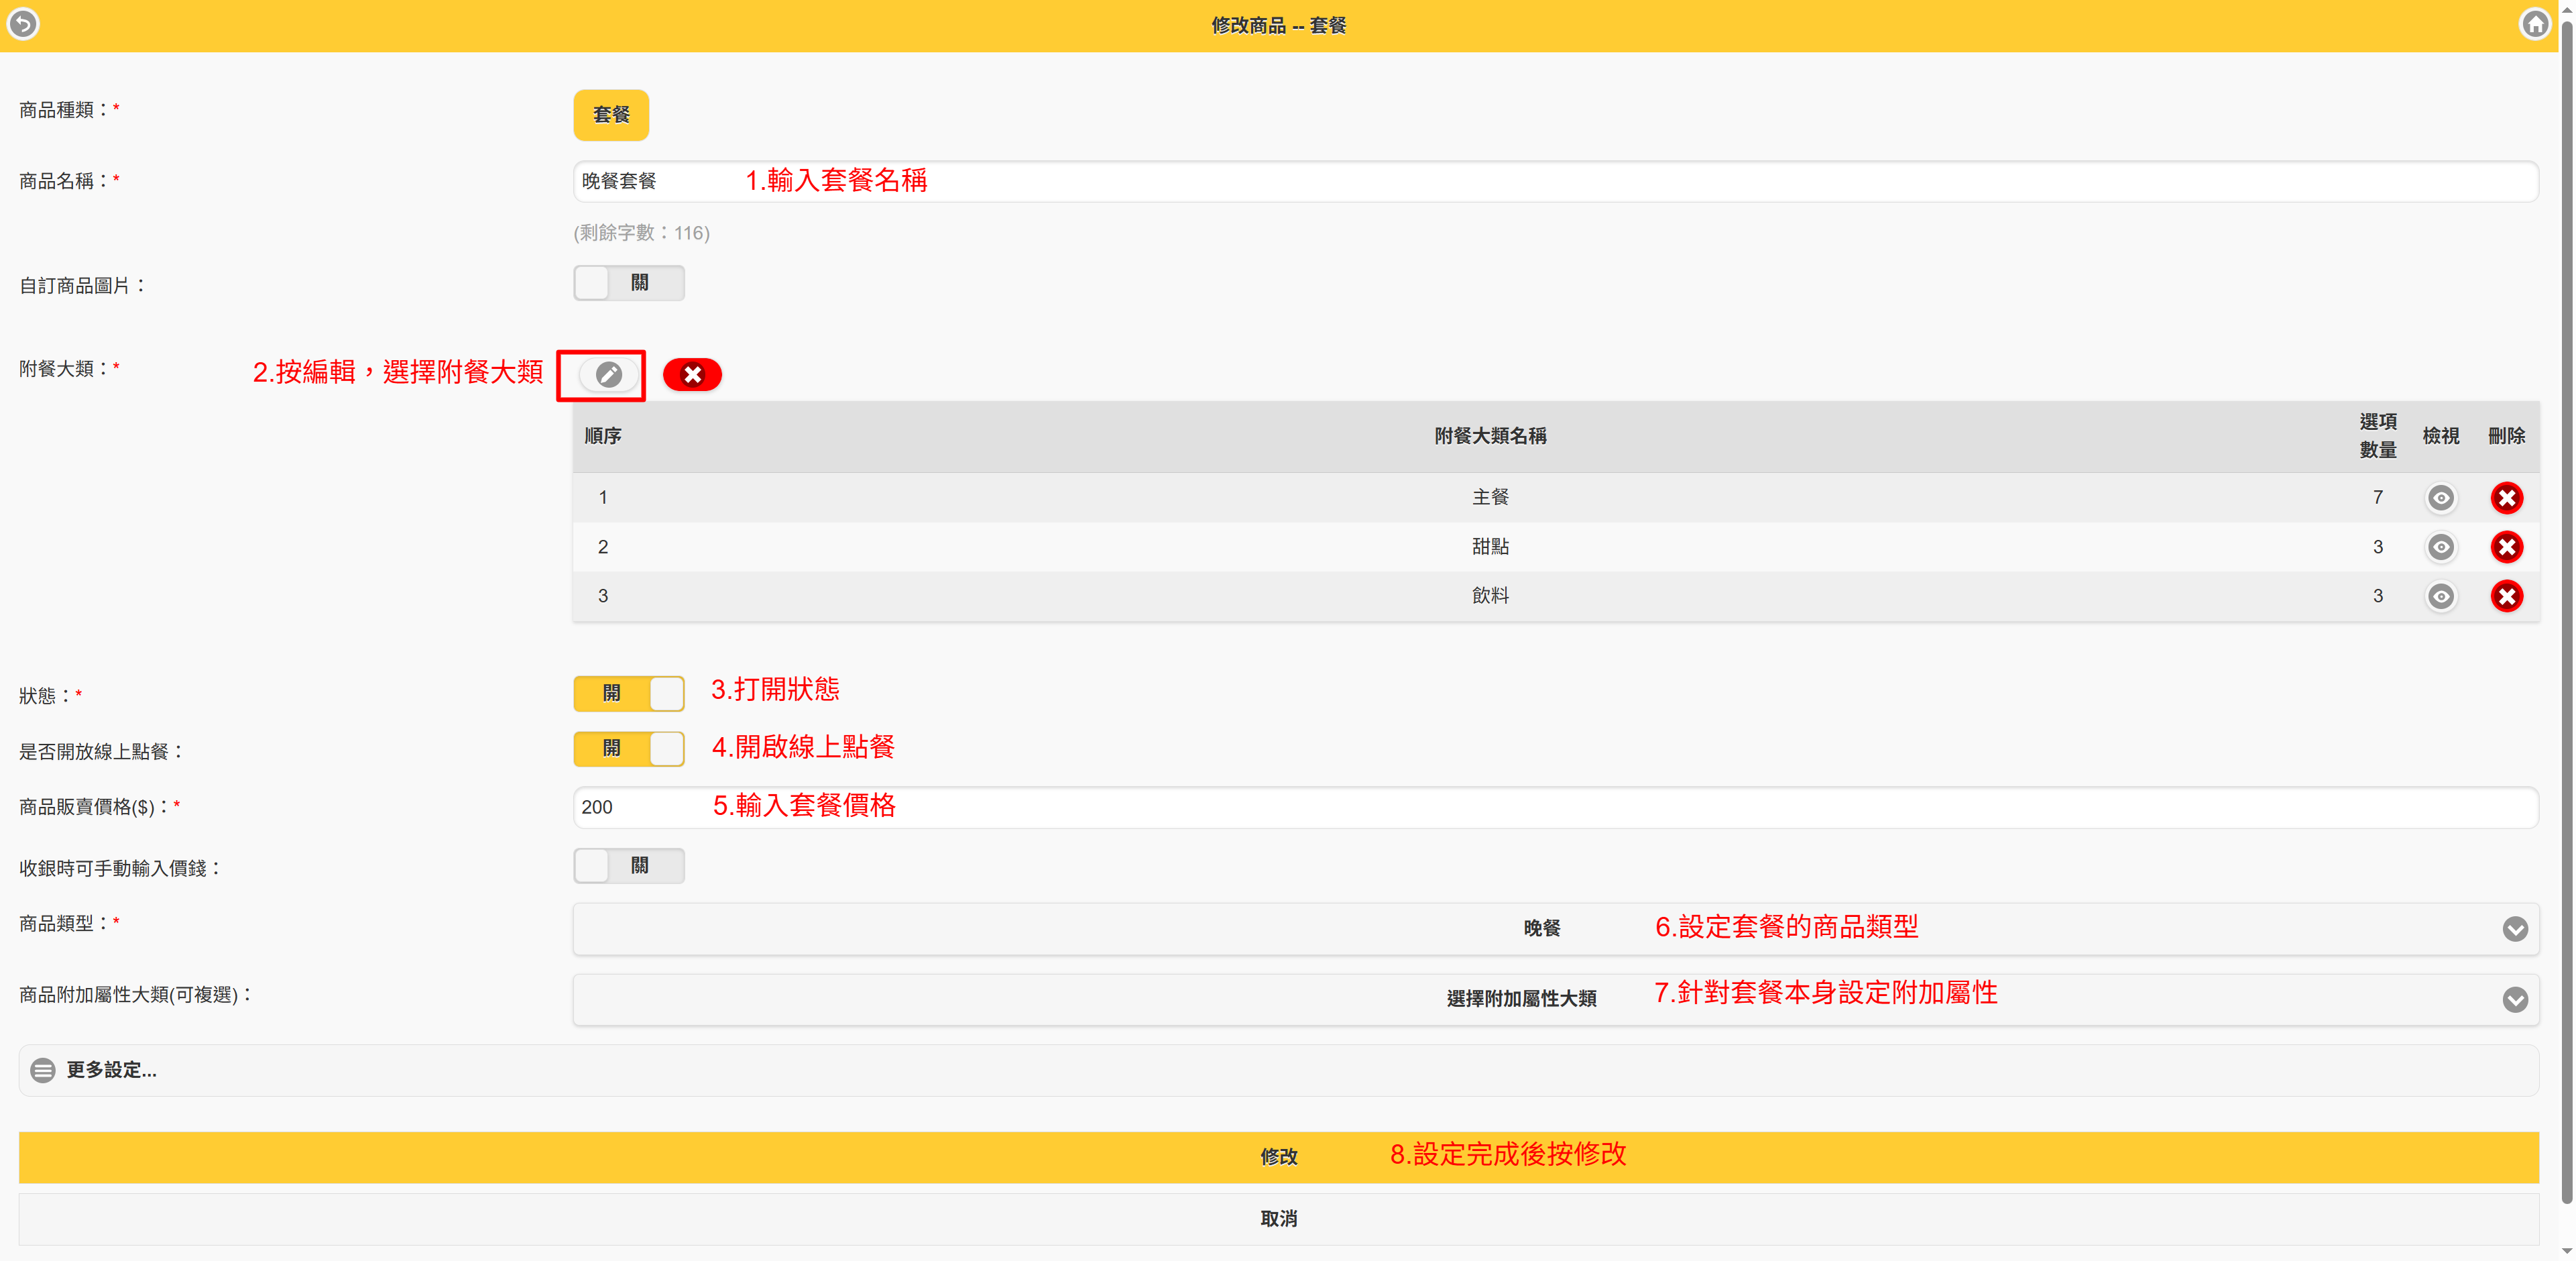Click the pencil edit icon for 附餐大類
The height and width of the screenshot is (1261, 2576).
click(608, 375)
